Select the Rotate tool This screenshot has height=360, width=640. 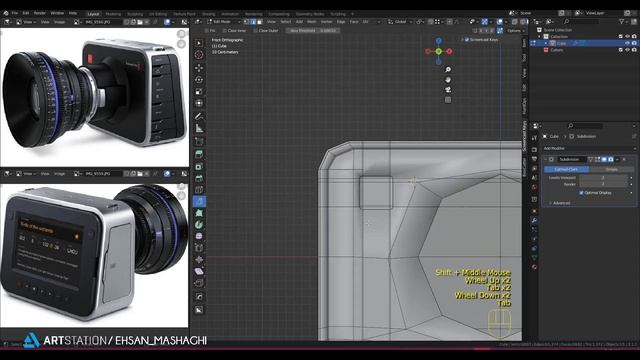point(199,80)
